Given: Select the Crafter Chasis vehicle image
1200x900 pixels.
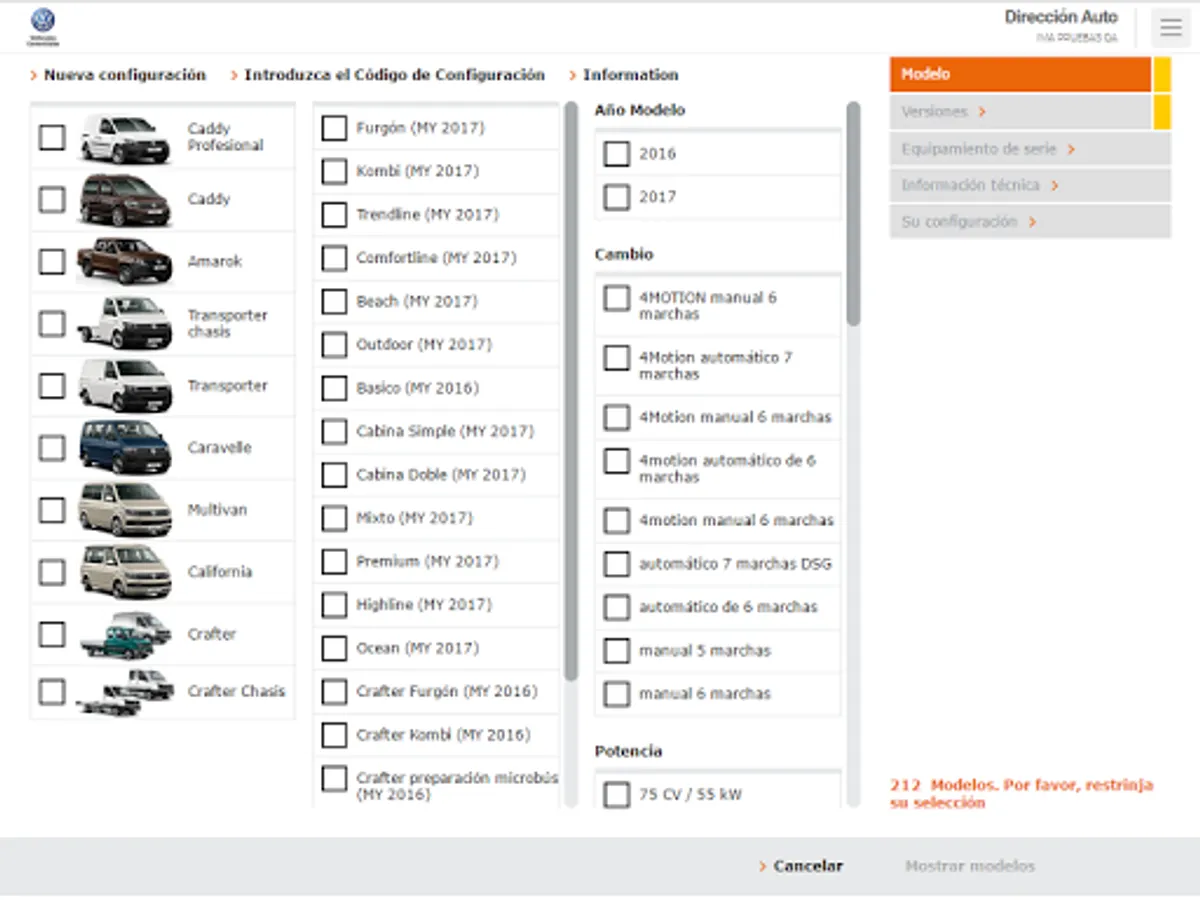Looking at the screenshot, I should [125, 692].
